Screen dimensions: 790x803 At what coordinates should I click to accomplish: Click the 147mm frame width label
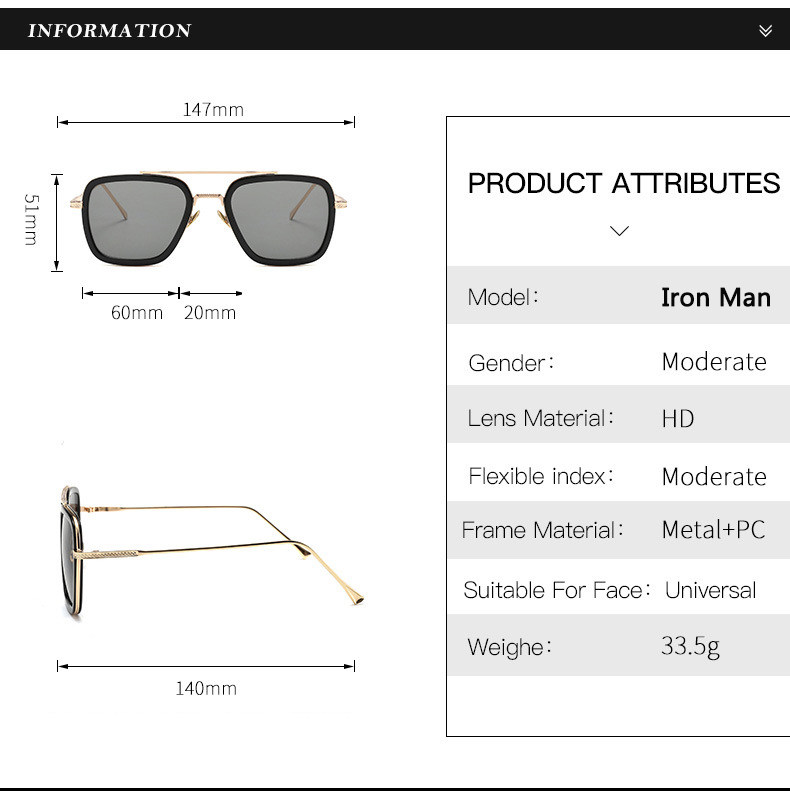(213, 109)
